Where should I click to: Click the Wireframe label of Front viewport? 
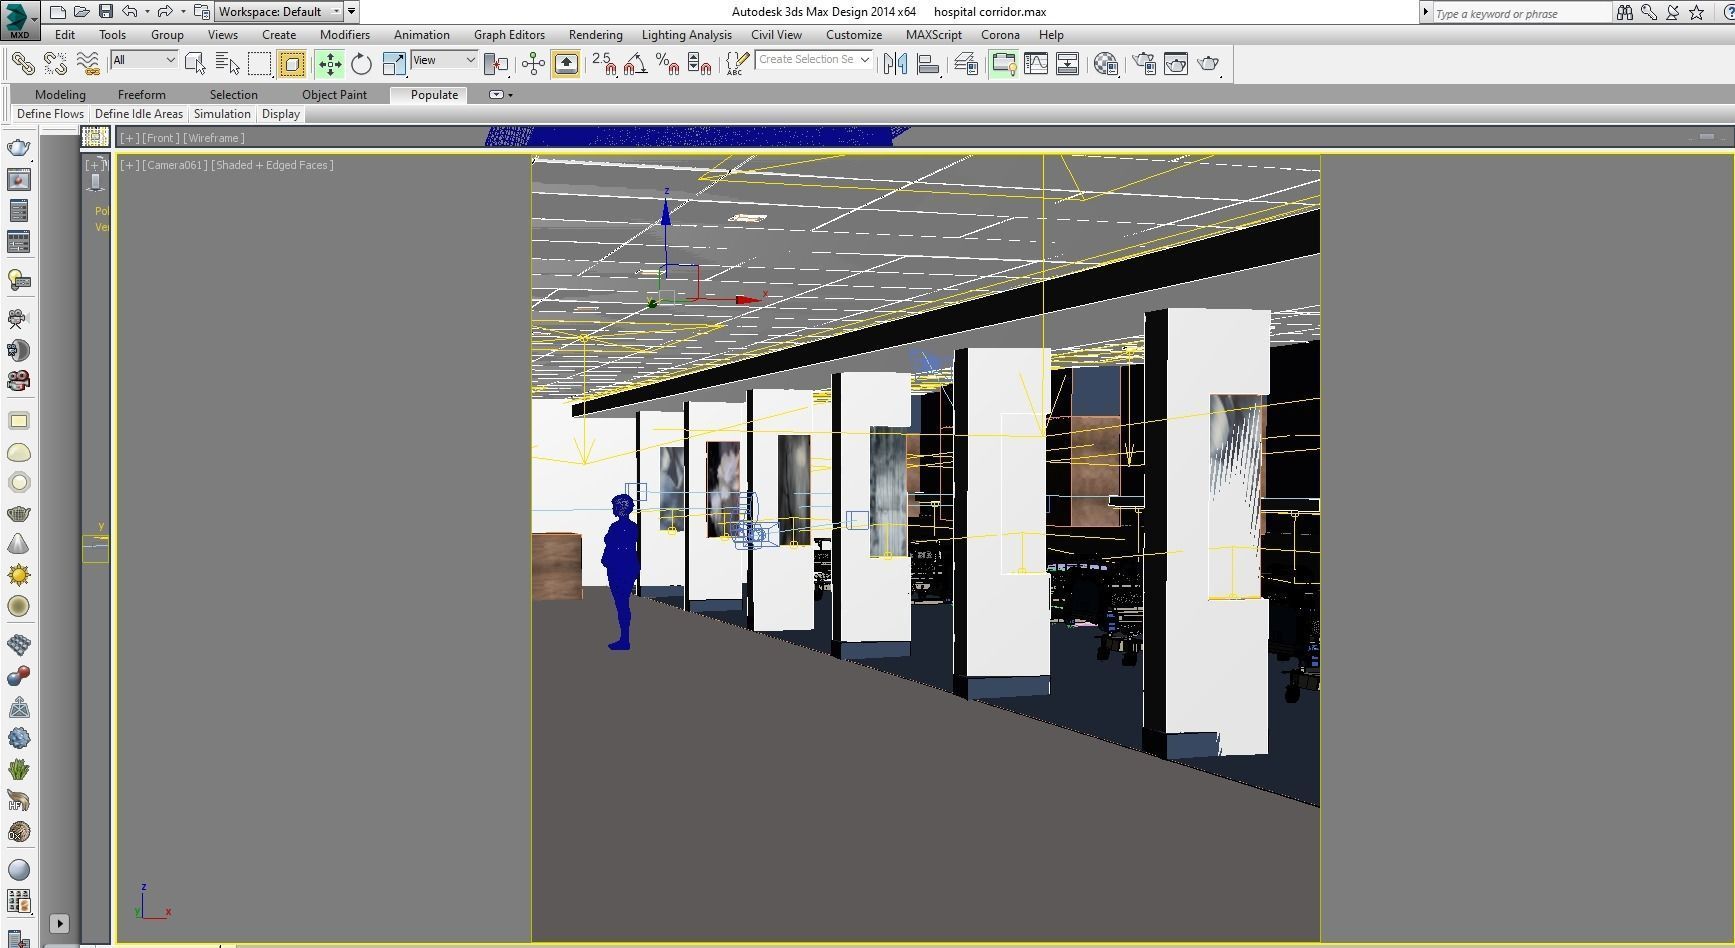click(x=214, y=138)
